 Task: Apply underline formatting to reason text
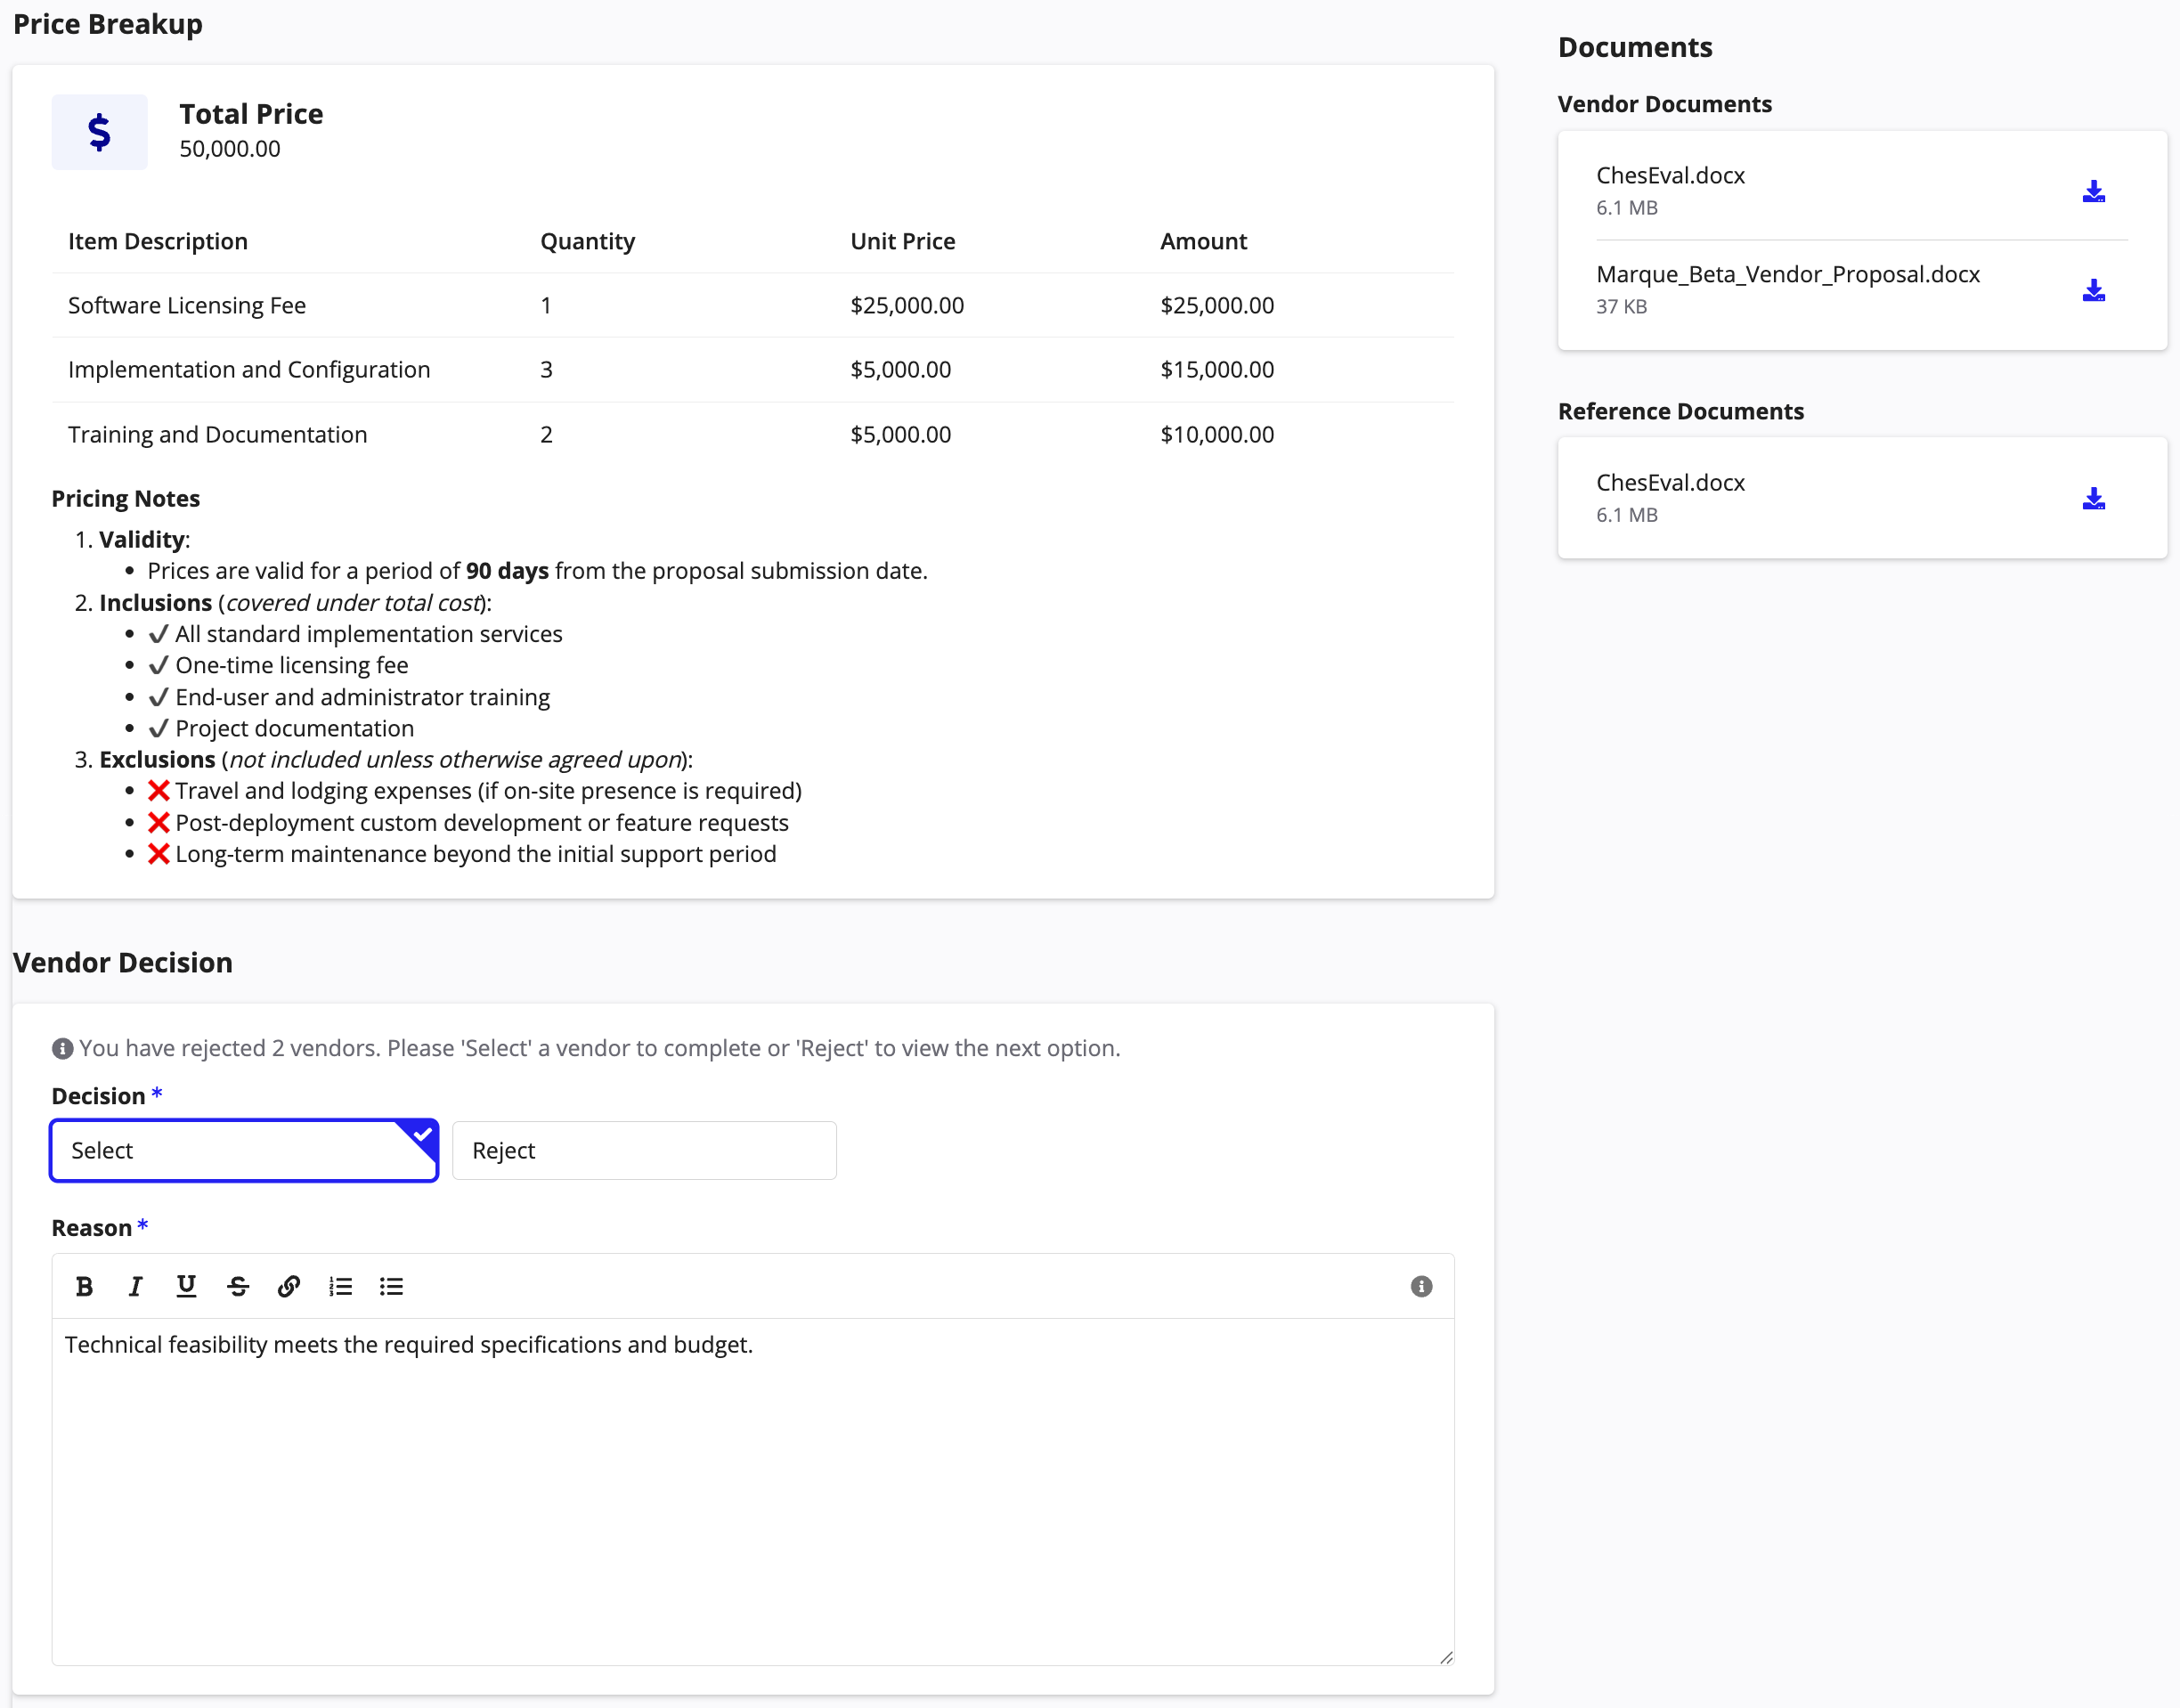pos(186,1286)
